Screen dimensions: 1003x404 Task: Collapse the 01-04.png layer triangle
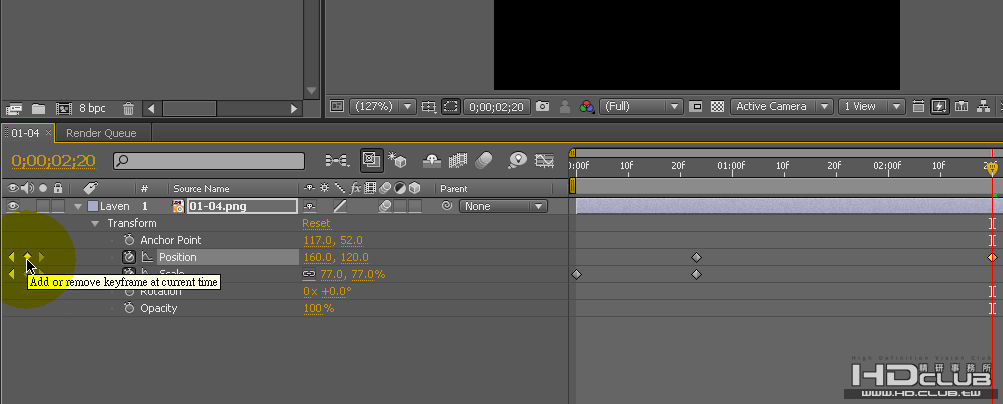point(78,206)
